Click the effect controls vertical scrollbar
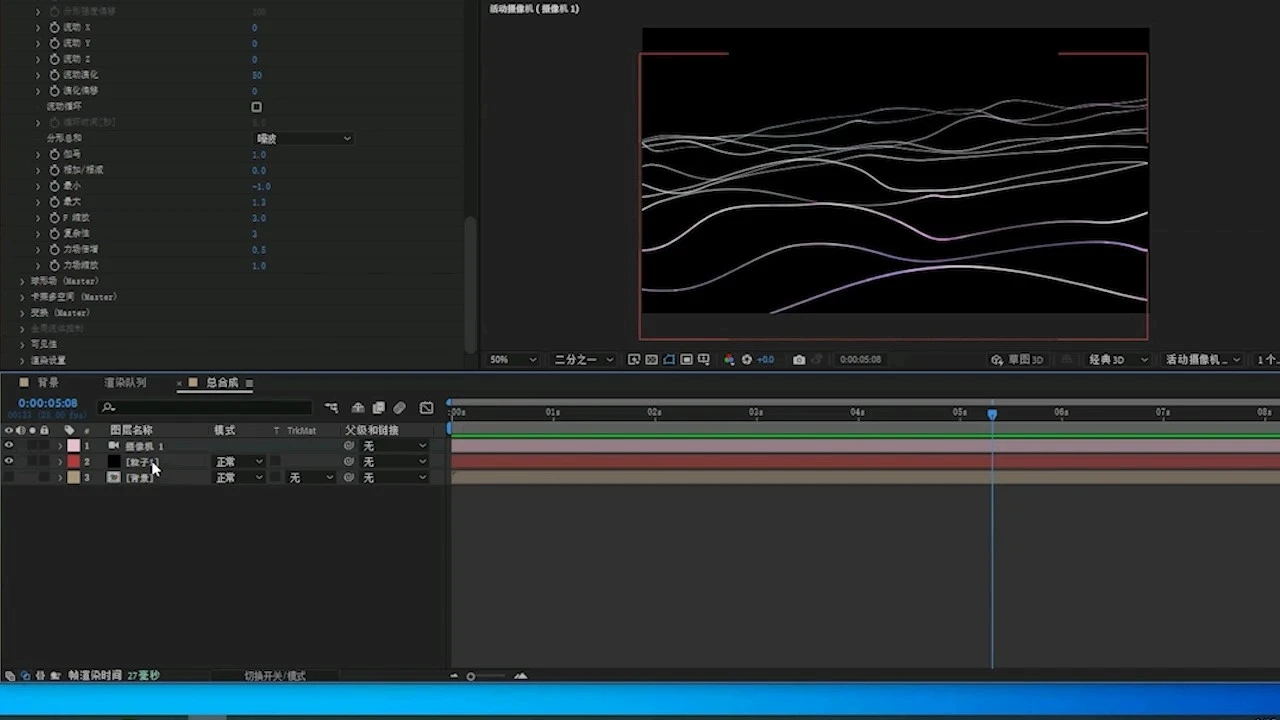The image size is (1280, 720). [470, 285]
